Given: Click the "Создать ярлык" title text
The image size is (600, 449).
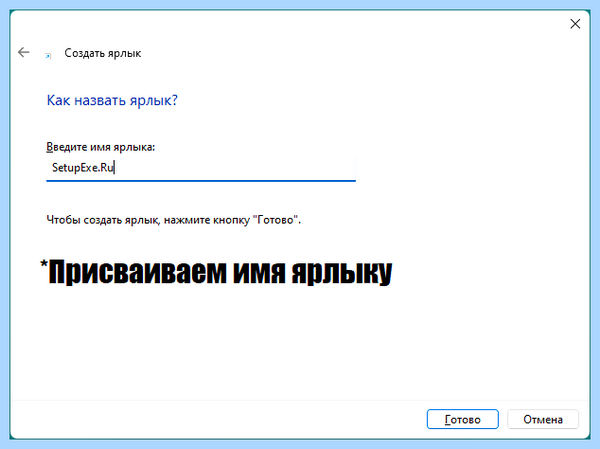Looking at the screenshot, I should (x=103, y=53).
